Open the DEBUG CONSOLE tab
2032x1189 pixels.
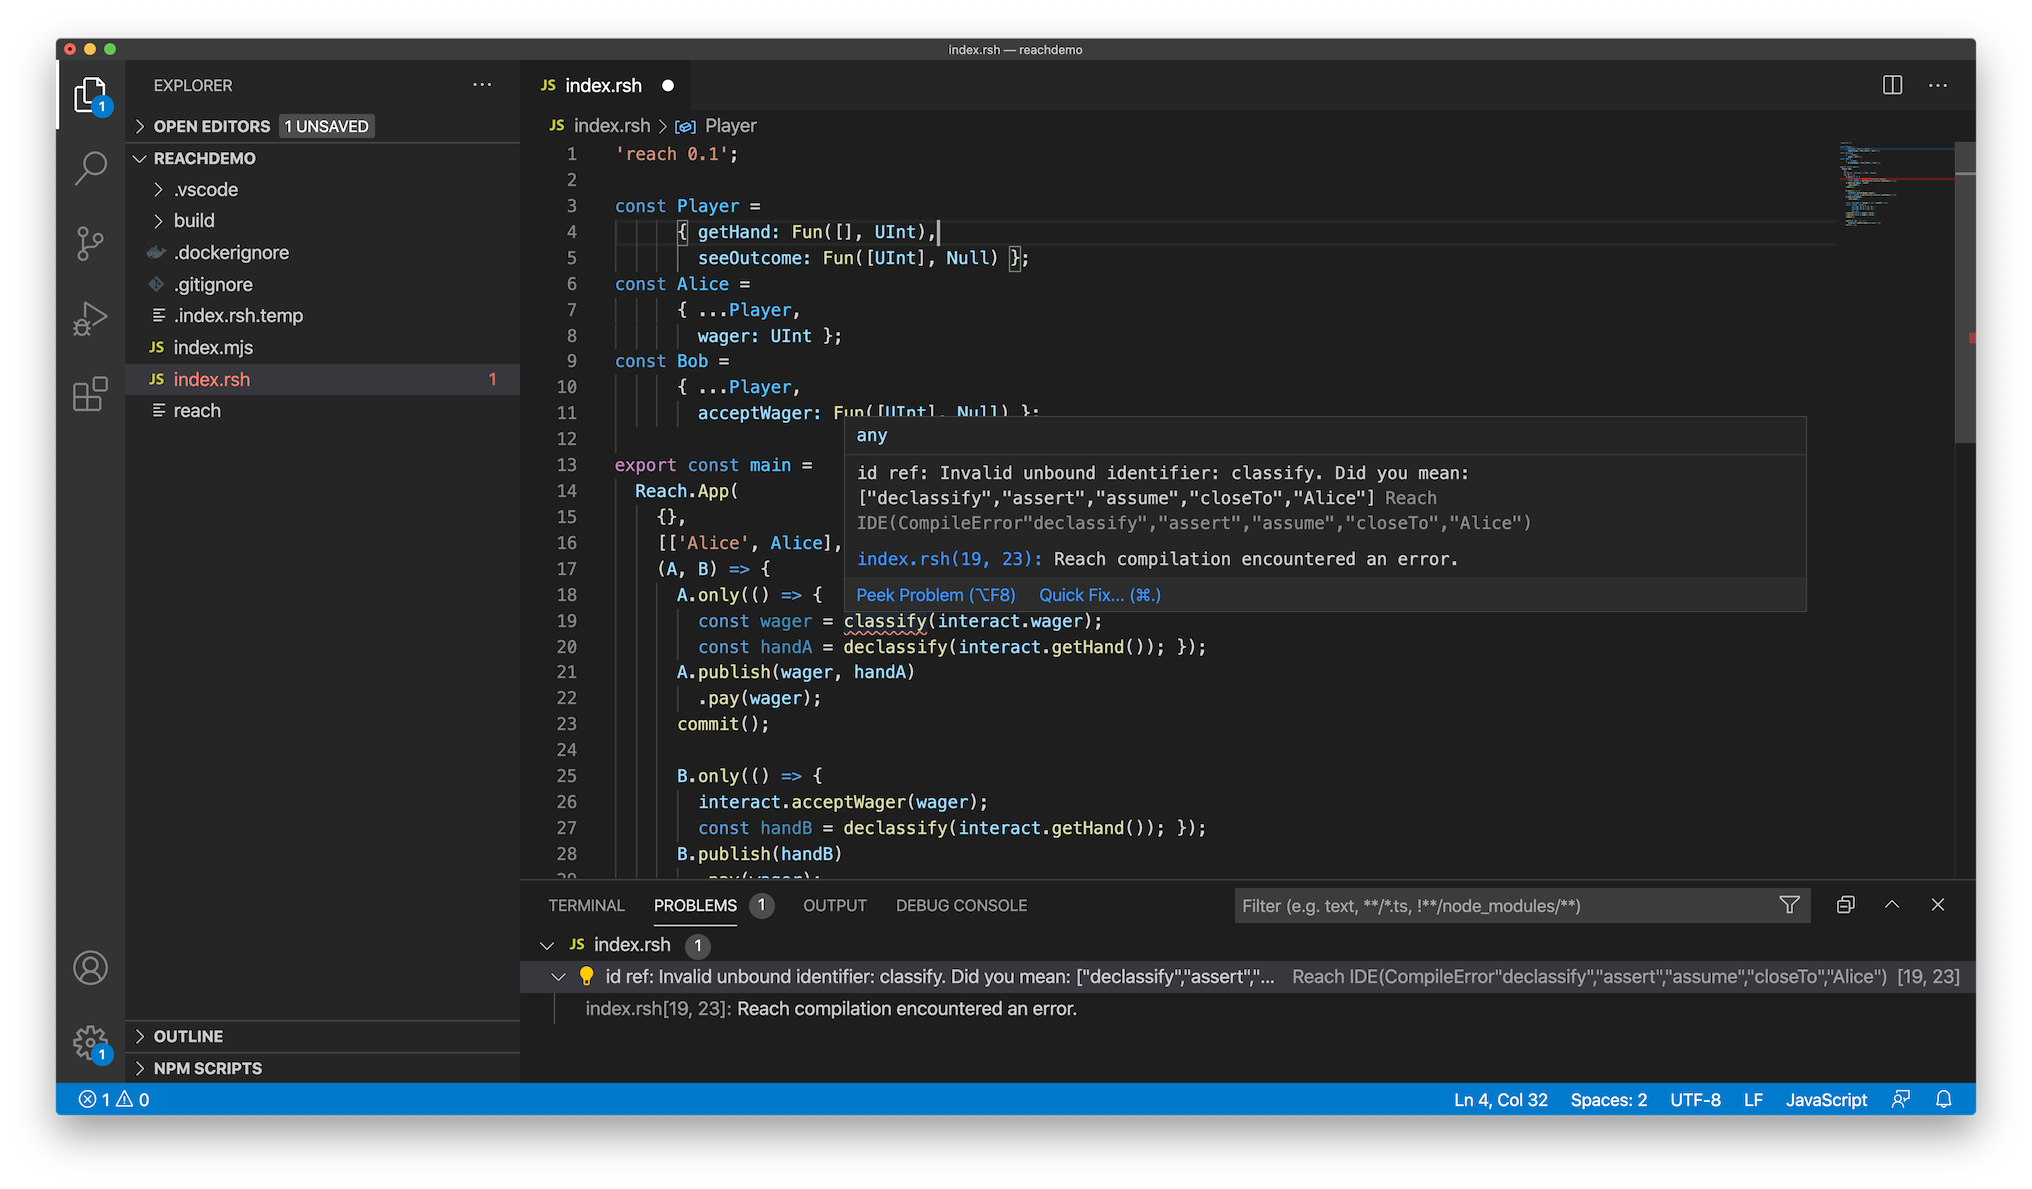(961, 905)
